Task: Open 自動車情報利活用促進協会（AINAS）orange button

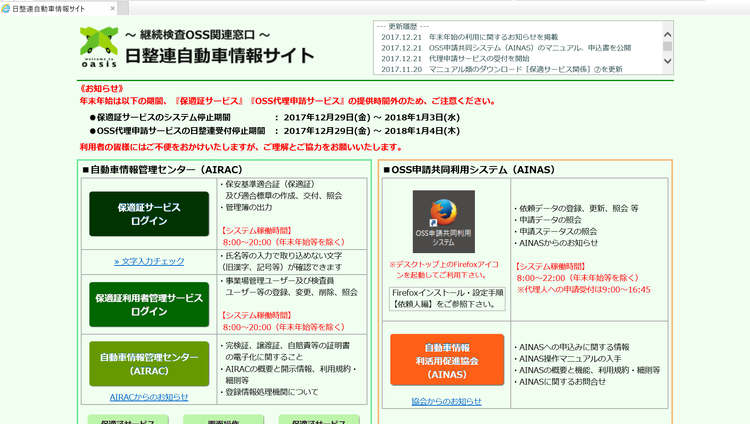Action: pyautogui.click(x=447, y=360)
